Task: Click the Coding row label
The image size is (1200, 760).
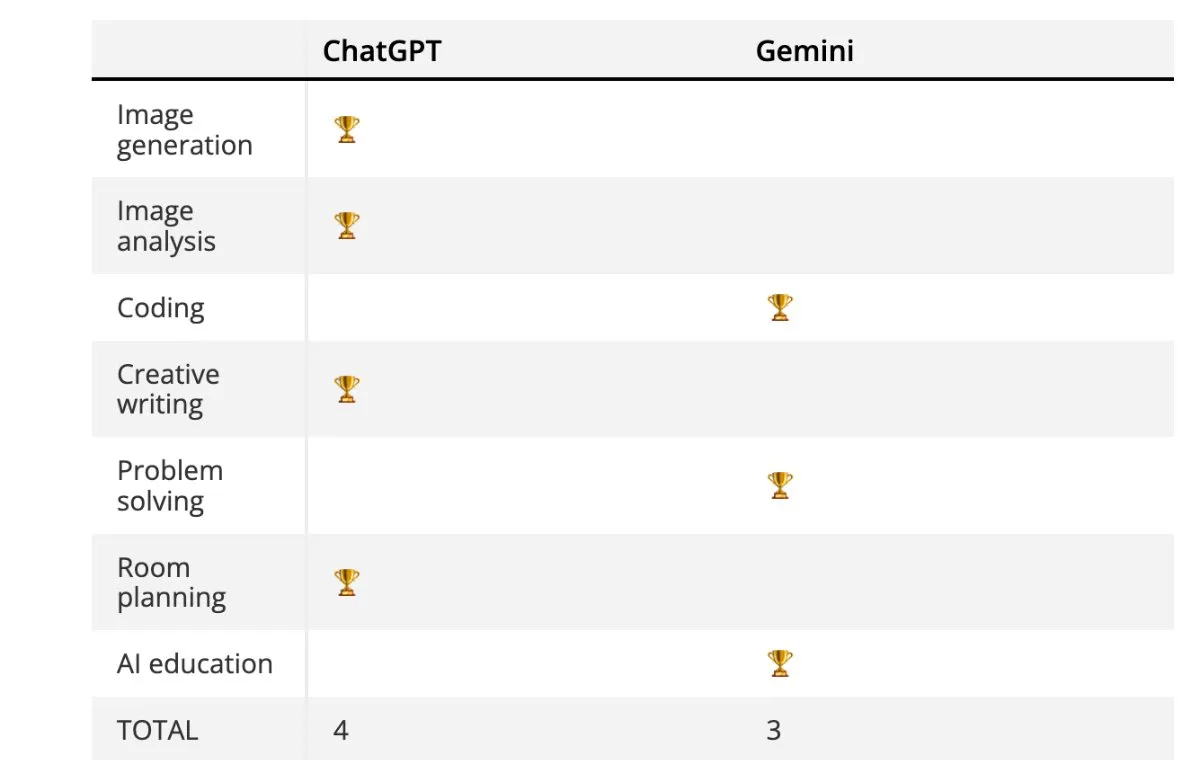Action: click(161, 308)
